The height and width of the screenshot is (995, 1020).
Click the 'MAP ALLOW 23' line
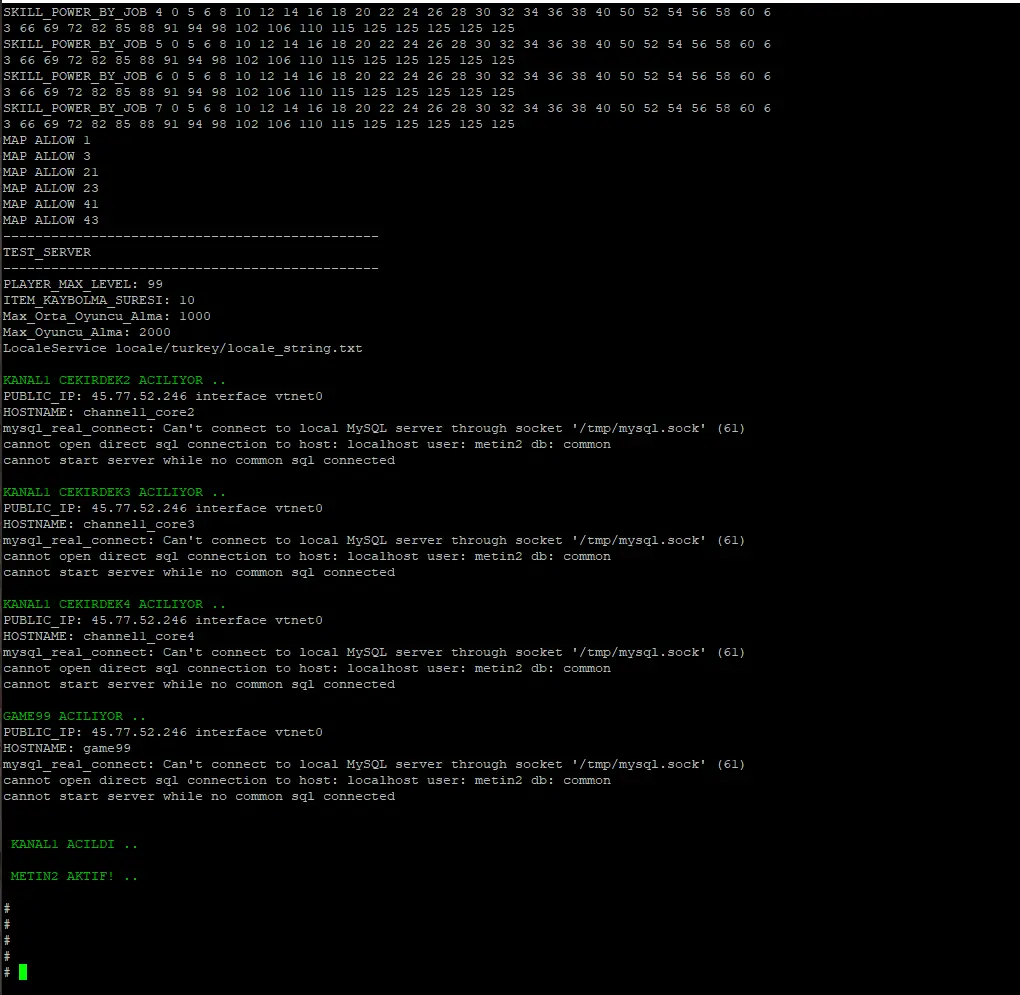pyautogui.click(x=51, y=188)
